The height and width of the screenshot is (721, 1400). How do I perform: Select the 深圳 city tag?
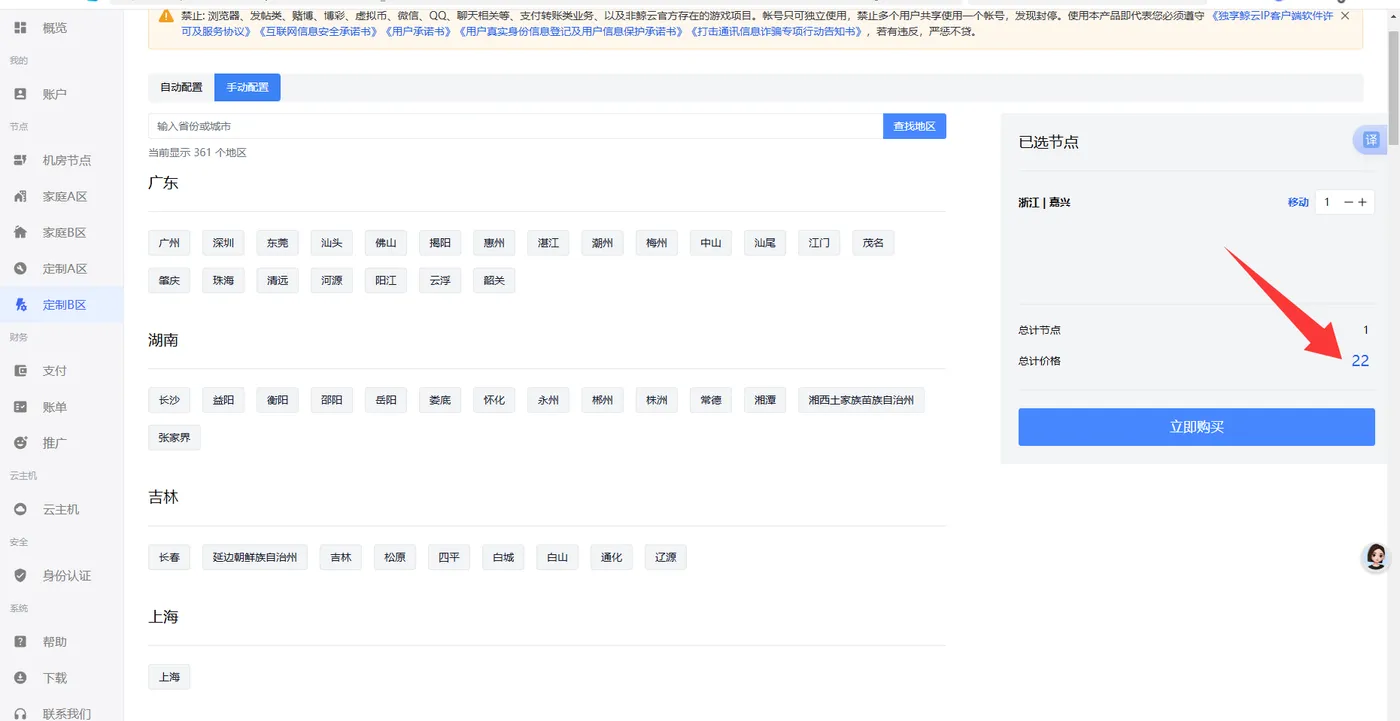click(223, 243)
